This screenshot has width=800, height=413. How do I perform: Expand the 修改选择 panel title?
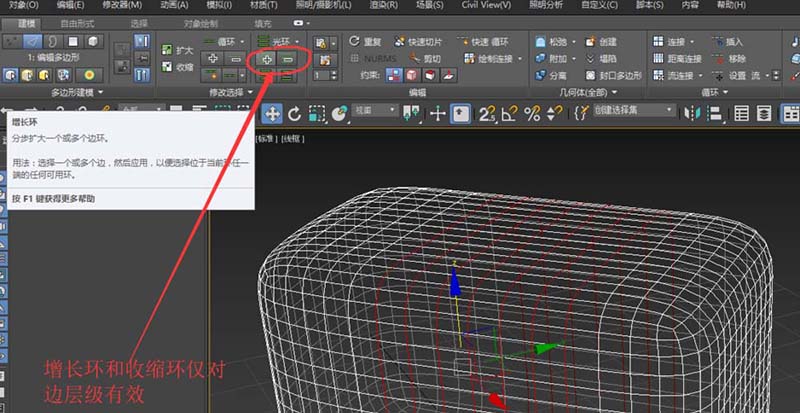tap(231, 92)
